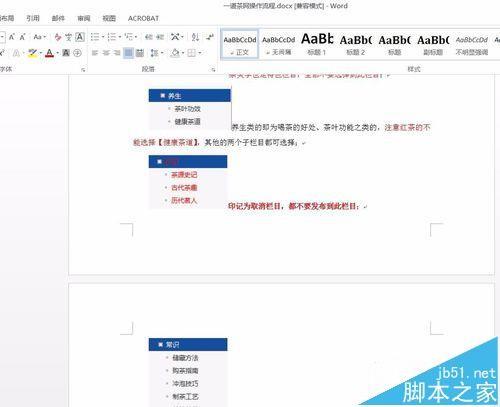The image size is (500, 407).
Task: Open the Change Case (Aa) menu
Action: point(39,37)
